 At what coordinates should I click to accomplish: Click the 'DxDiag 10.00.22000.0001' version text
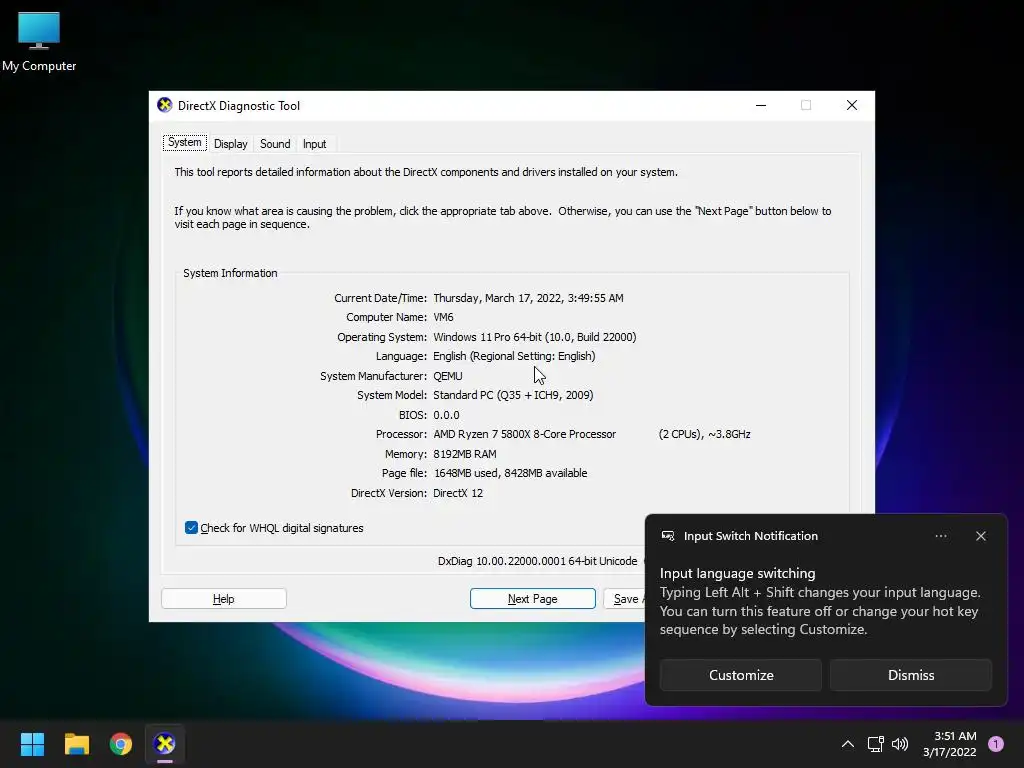501,561
